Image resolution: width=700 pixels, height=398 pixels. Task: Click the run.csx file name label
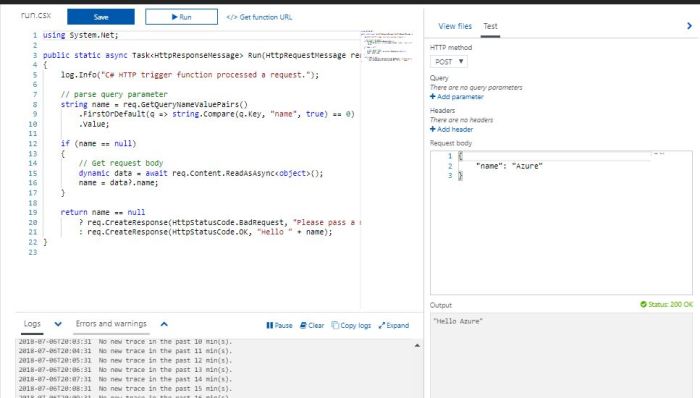pyautogui.click(x=36, y=15)
